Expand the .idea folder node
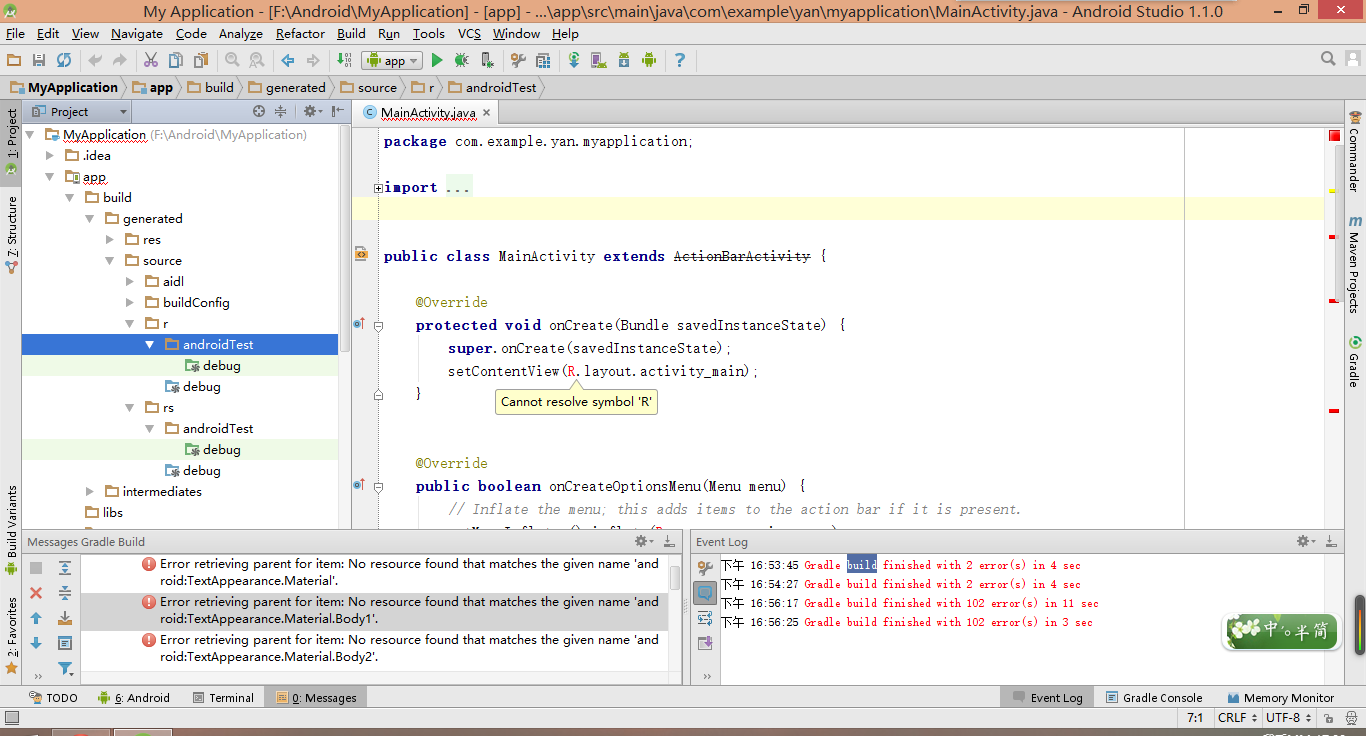Screen dimensions: 1366x736 coord(49,156)
